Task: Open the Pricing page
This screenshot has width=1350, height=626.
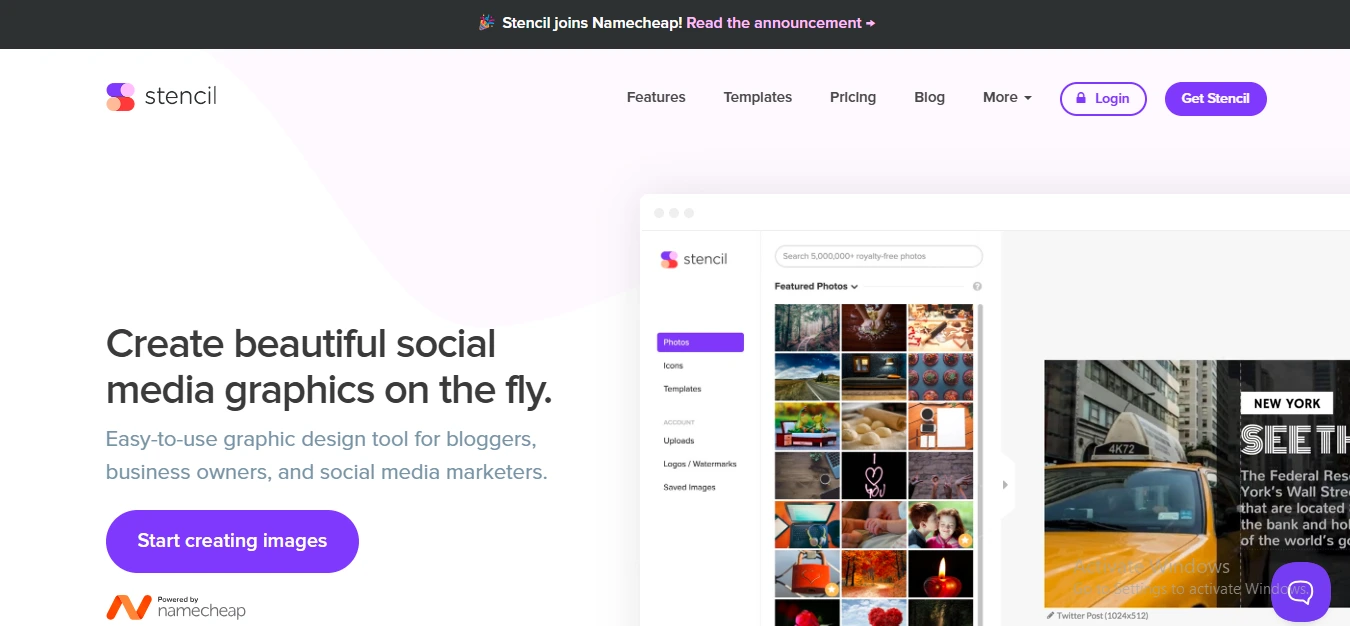Action: click(x=853, y=97)
